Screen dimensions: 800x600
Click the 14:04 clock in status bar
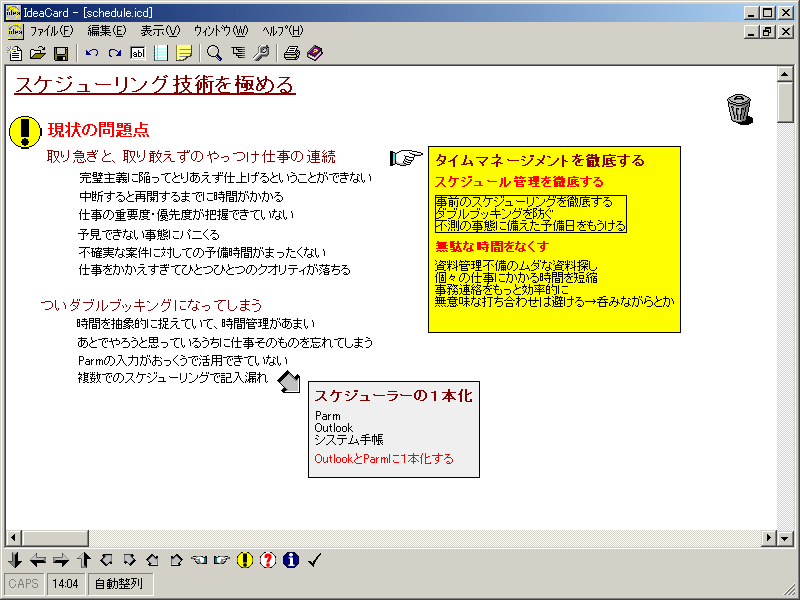(x=65, y=584)
